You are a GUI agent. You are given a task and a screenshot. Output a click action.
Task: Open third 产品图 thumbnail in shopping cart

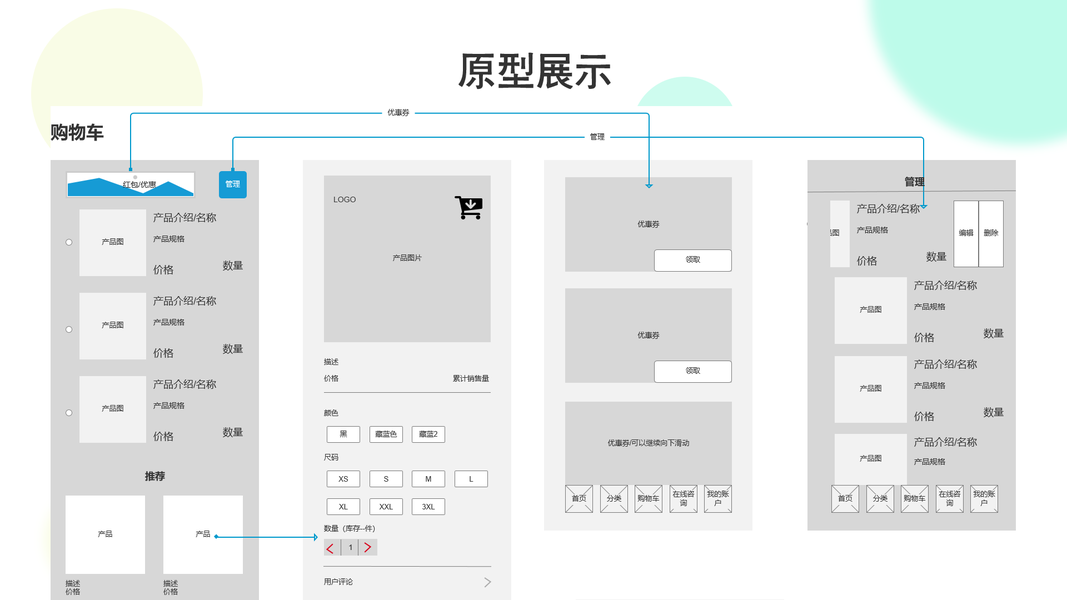coord(112,409)
